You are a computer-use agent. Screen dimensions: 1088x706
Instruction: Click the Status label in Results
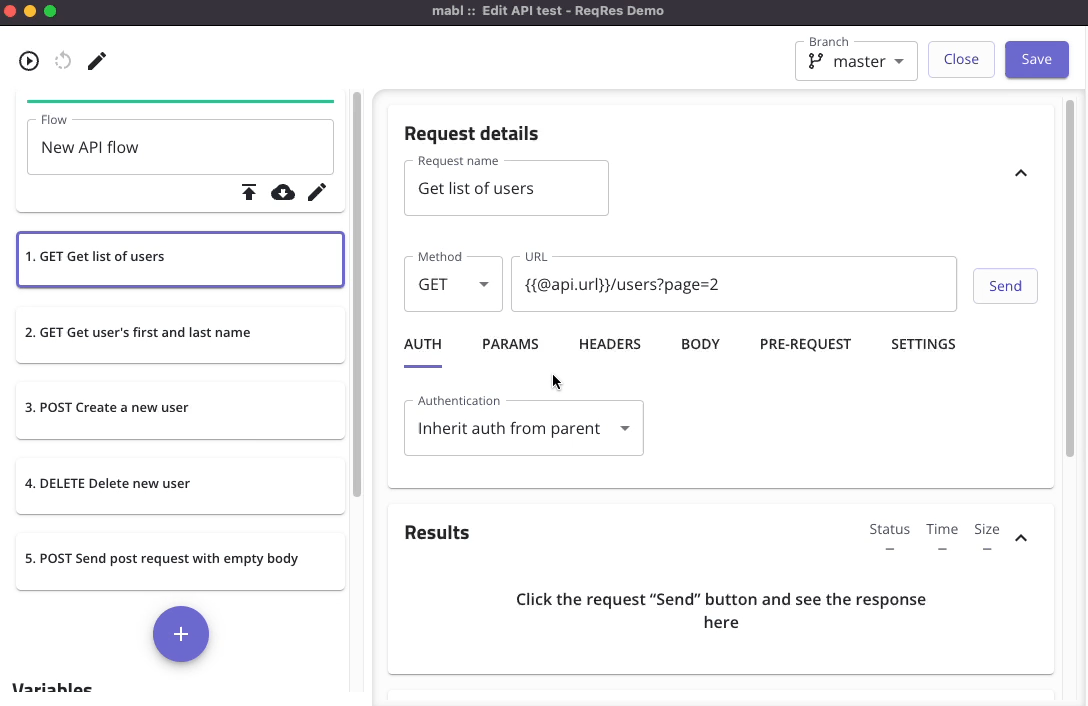click(x=890, y=529)
